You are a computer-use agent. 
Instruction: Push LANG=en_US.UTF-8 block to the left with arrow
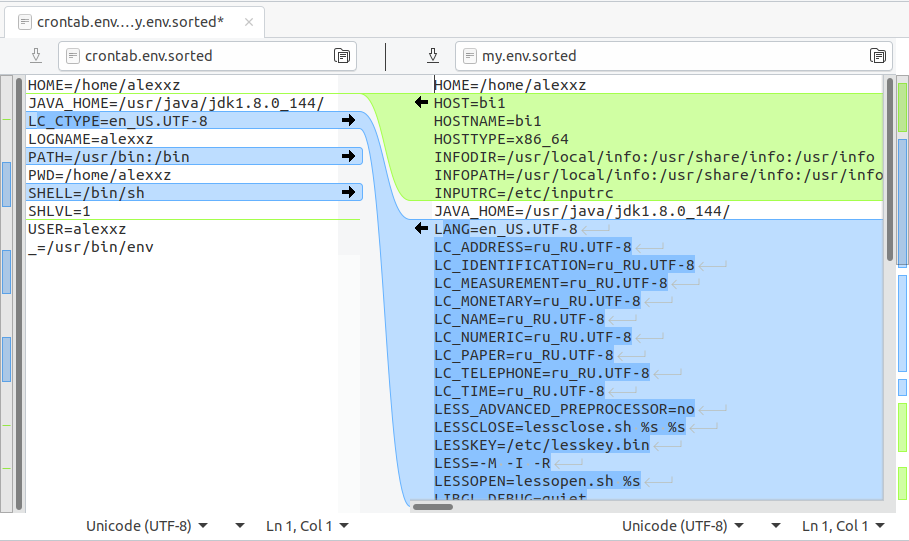coord(421,228)
